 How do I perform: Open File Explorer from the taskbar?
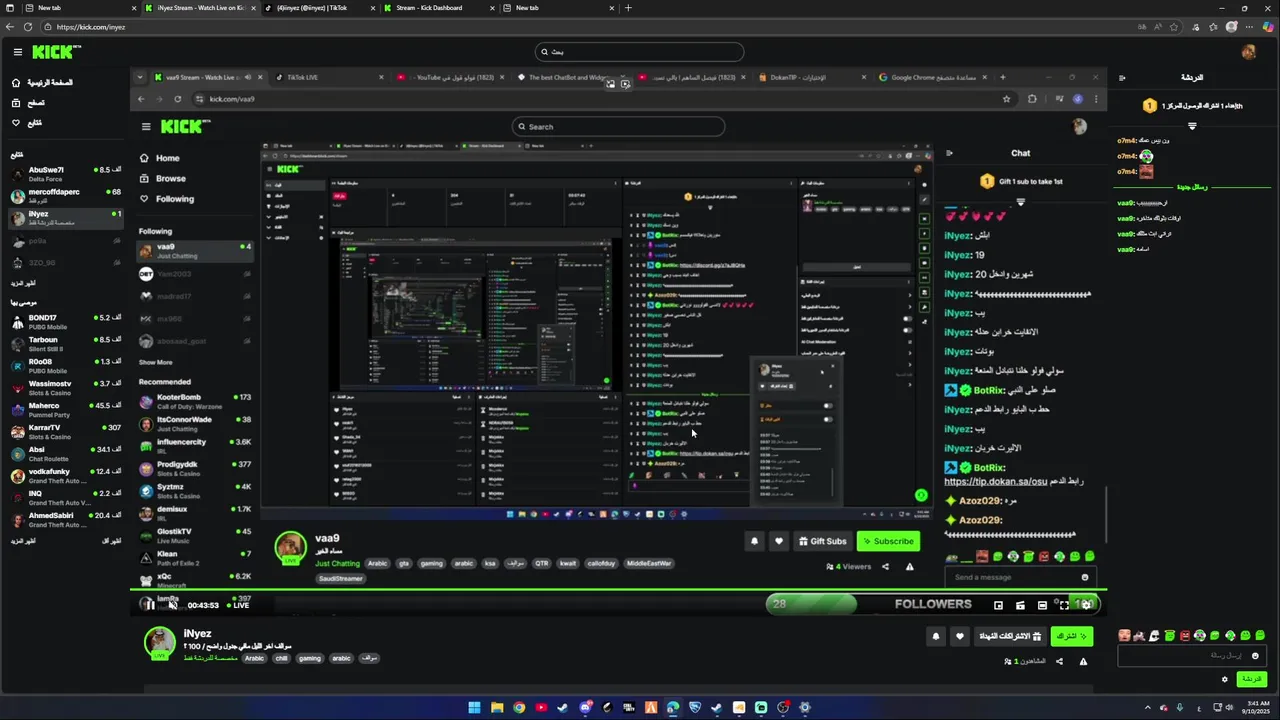[496, 708]
